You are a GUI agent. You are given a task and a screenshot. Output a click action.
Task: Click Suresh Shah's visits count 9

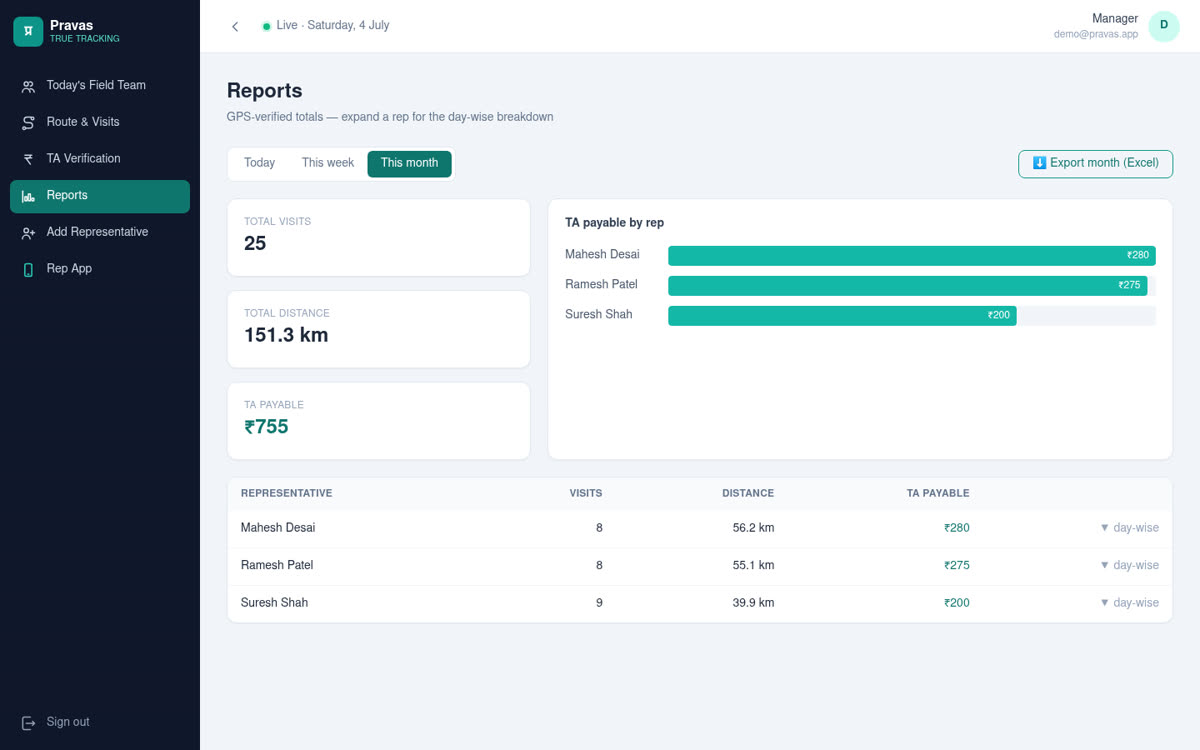[x=599, y=603]
